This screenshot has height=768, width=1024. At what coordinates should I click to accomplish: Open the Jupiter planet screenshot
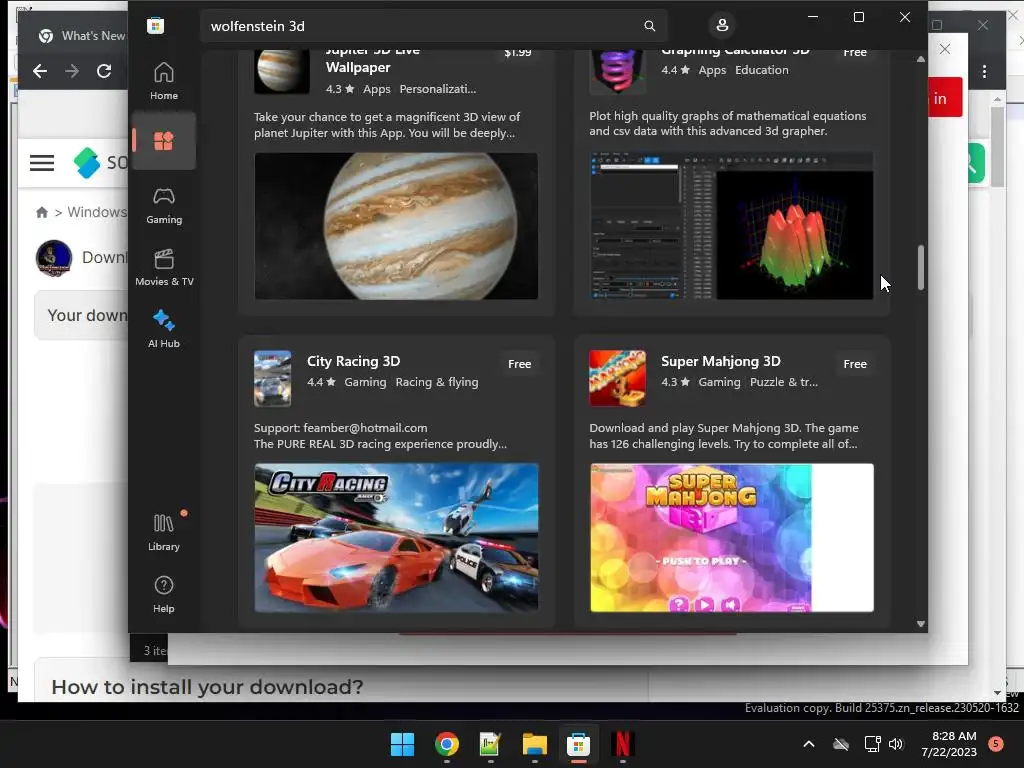396,226
